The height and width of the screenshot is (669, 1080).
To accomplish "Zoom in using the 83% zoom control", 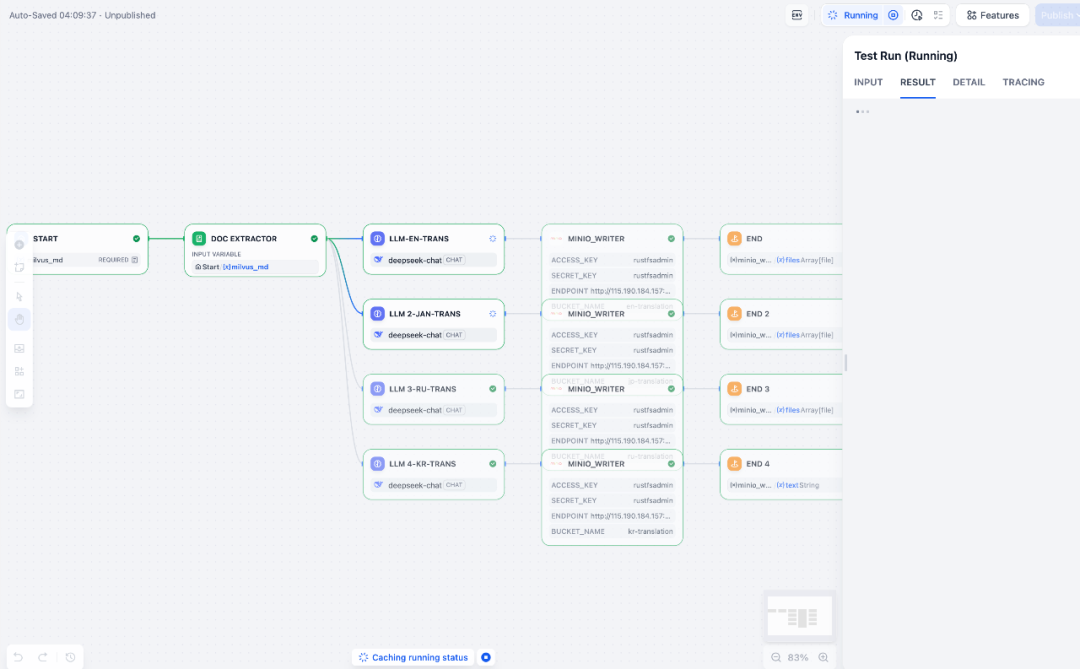I will tap(823, 657).
